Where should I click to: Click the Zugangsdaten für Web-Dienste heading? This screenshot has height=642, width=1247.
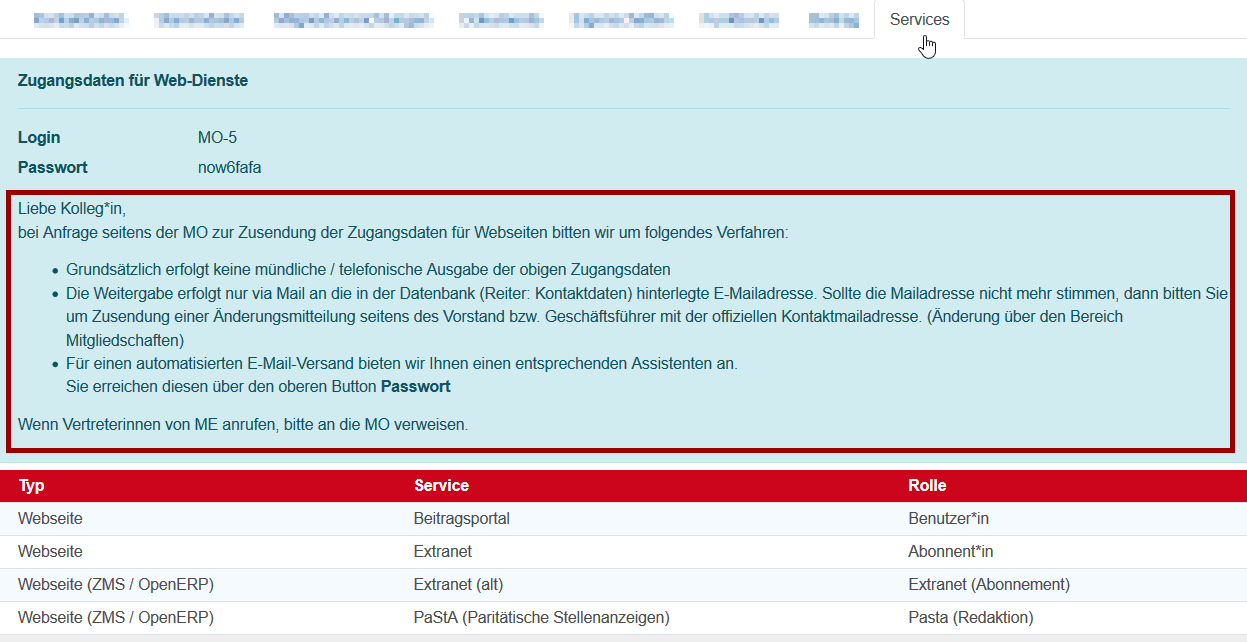point(133,81)
